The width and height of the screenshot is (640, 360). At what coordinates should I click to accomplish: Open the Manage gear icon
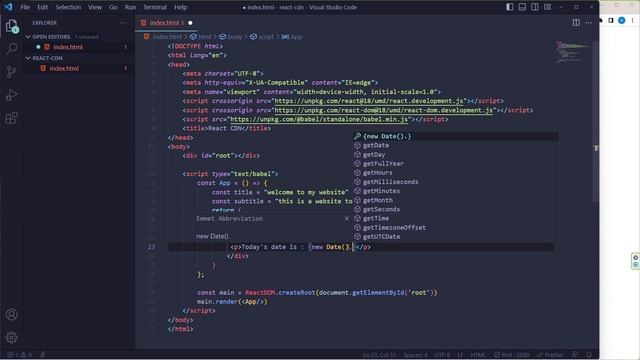pyautogui.click(x=11, y=337)
